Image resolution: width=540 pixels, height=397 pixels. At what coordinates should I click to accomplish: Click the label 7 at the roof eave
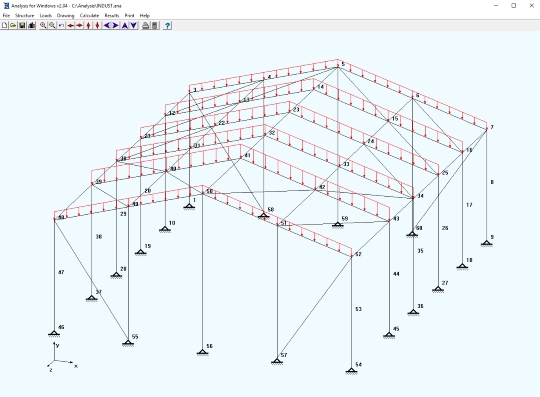pyautogui.click(x=492, y=127)
